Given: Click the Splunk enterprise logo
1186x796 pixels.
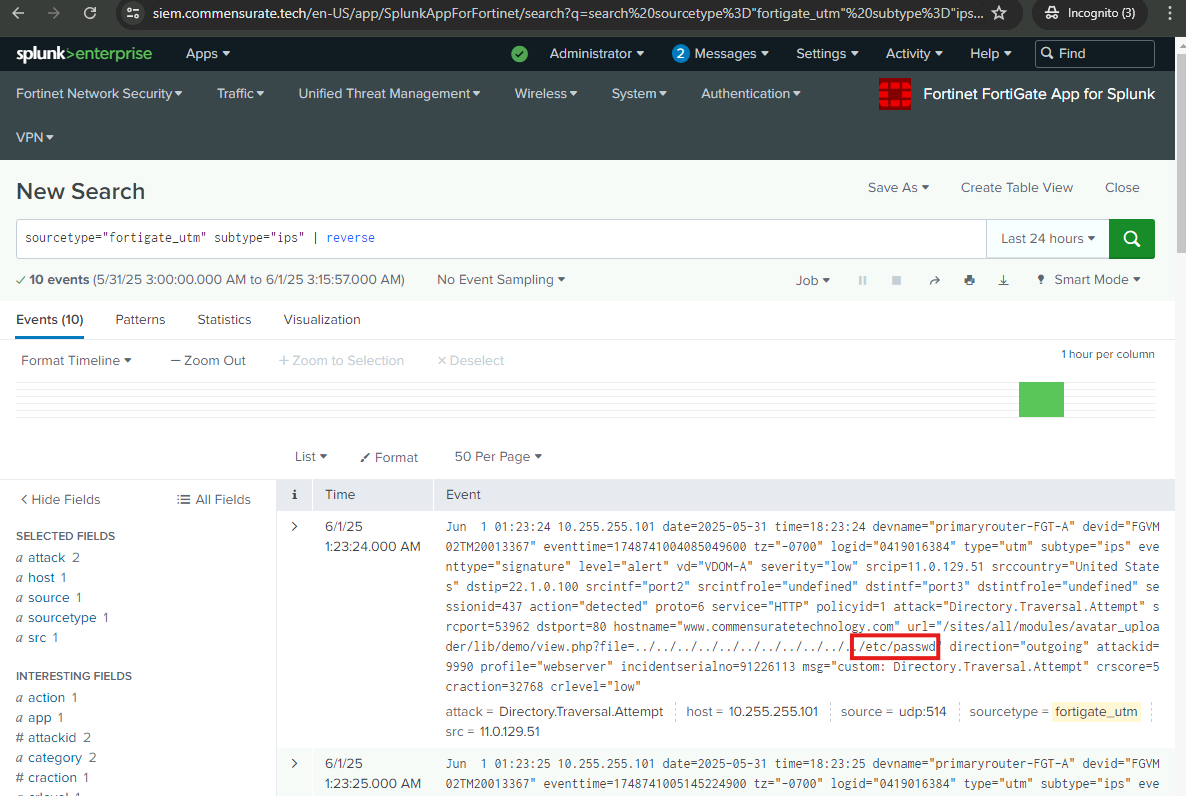Looking at the screenshot, I should (84, 54).
